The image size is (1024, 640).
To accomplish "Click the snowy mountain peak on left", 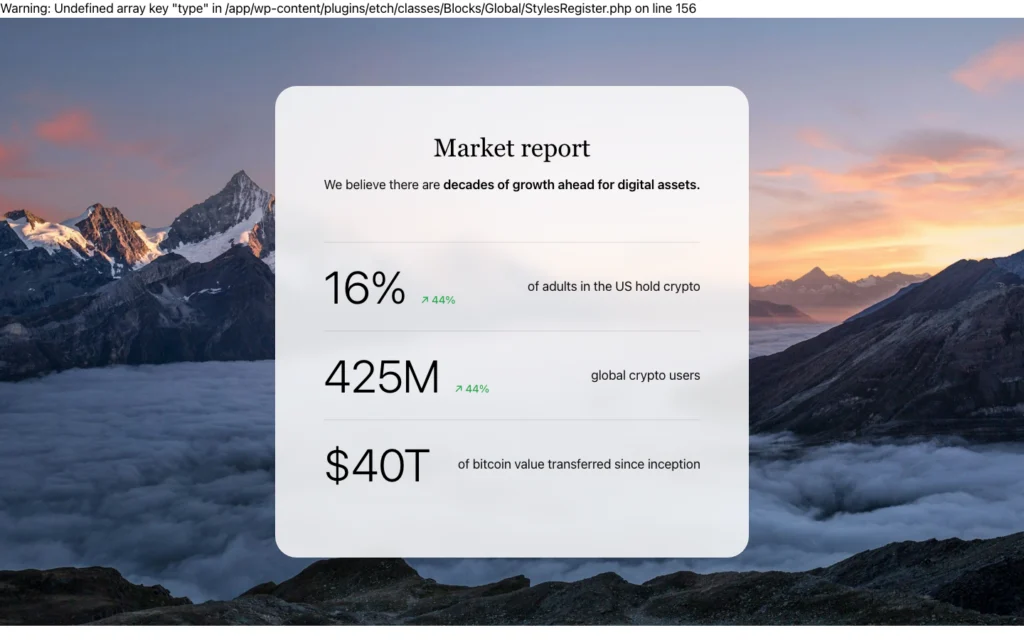I will (238, 190).
